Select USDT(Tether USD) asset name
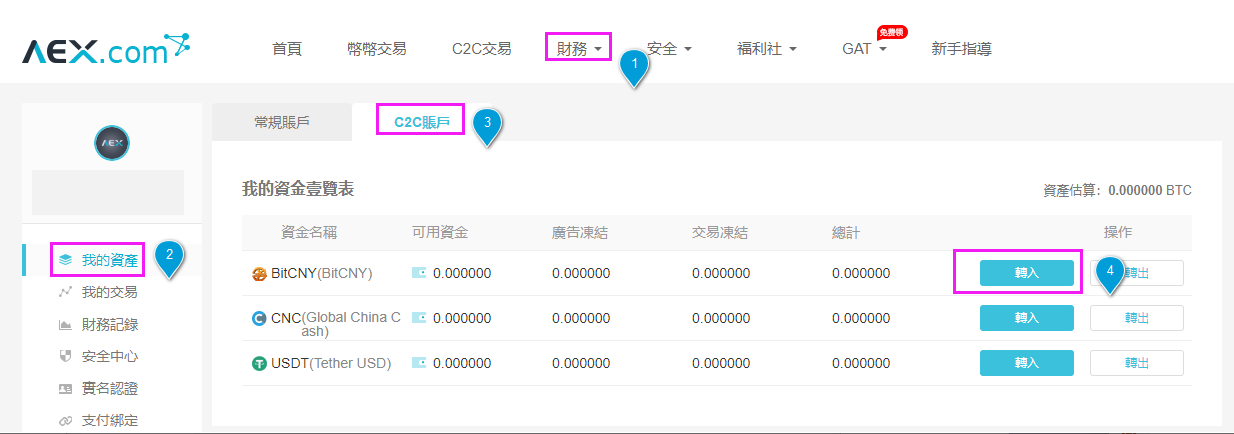This screenshot has height=434, width=1234. pyautogui.click(x=331, y=363)
